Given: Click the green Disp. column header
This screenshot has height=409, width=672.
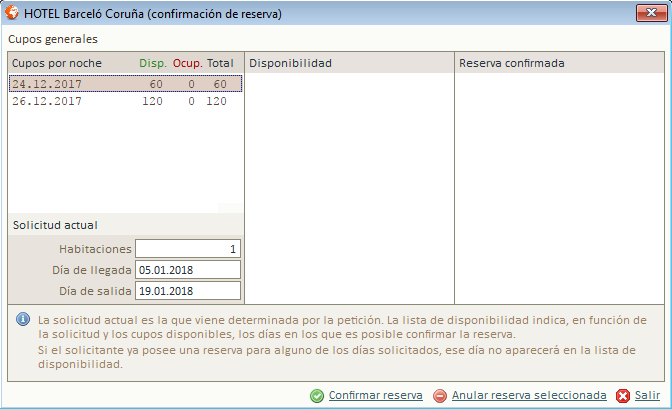Looking at the screenshot, I should (153, 63).
